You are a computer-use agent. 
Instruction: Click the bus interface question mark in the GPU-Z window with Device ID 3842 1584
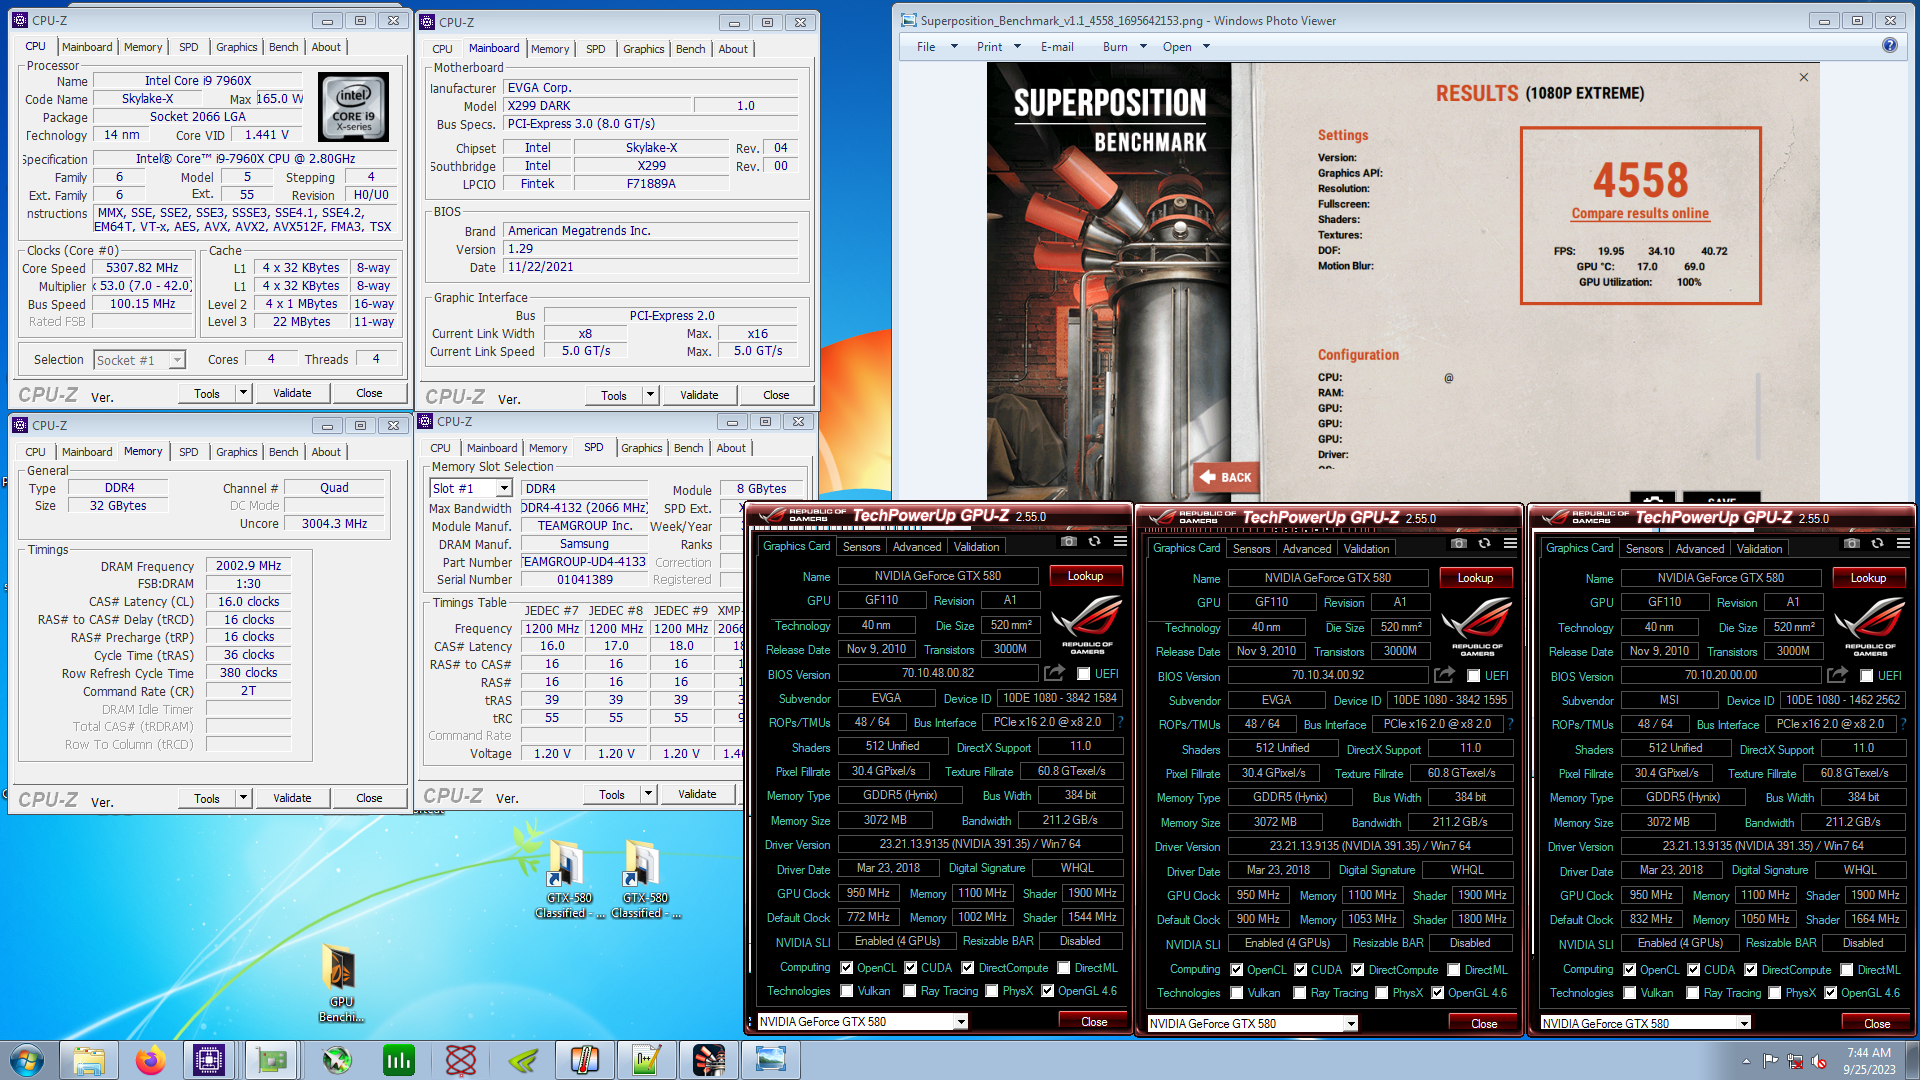[x=1120, y=721]
